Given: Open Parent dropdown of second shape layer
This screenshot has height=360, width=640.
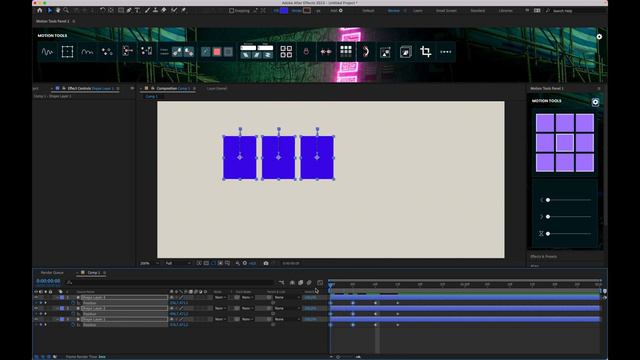Looking at the screenshot, I should [287, 309].
